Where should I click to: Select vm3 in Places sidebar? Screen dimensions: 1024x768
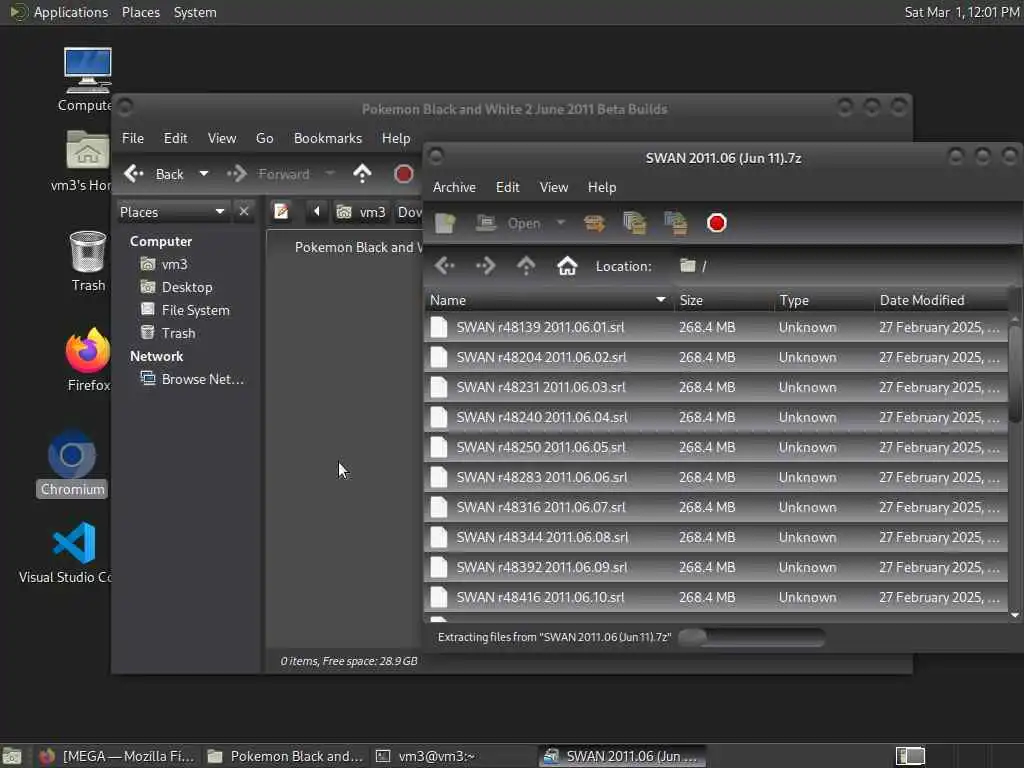tap(165, 264)
